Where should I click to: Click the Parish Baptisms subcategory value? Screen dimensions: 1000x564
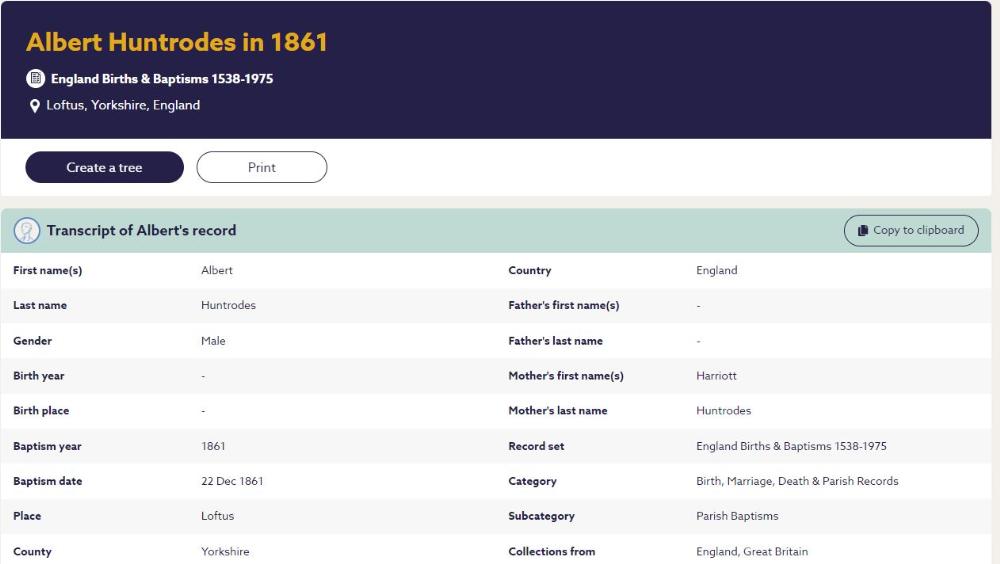[737, 517]
